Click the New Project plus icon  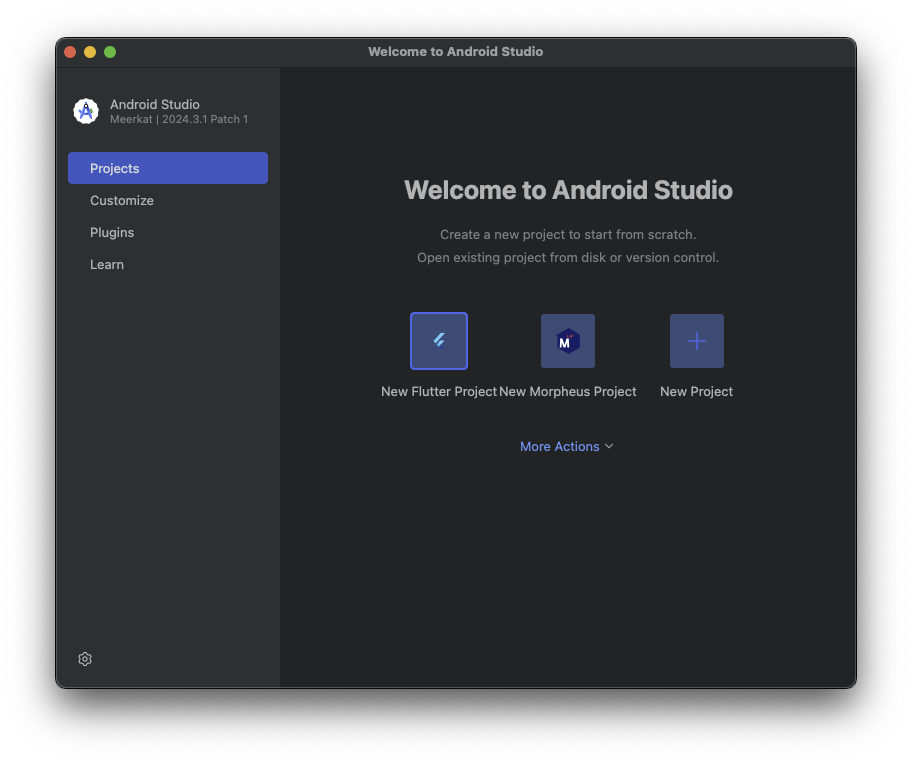[x=696, y=341]
